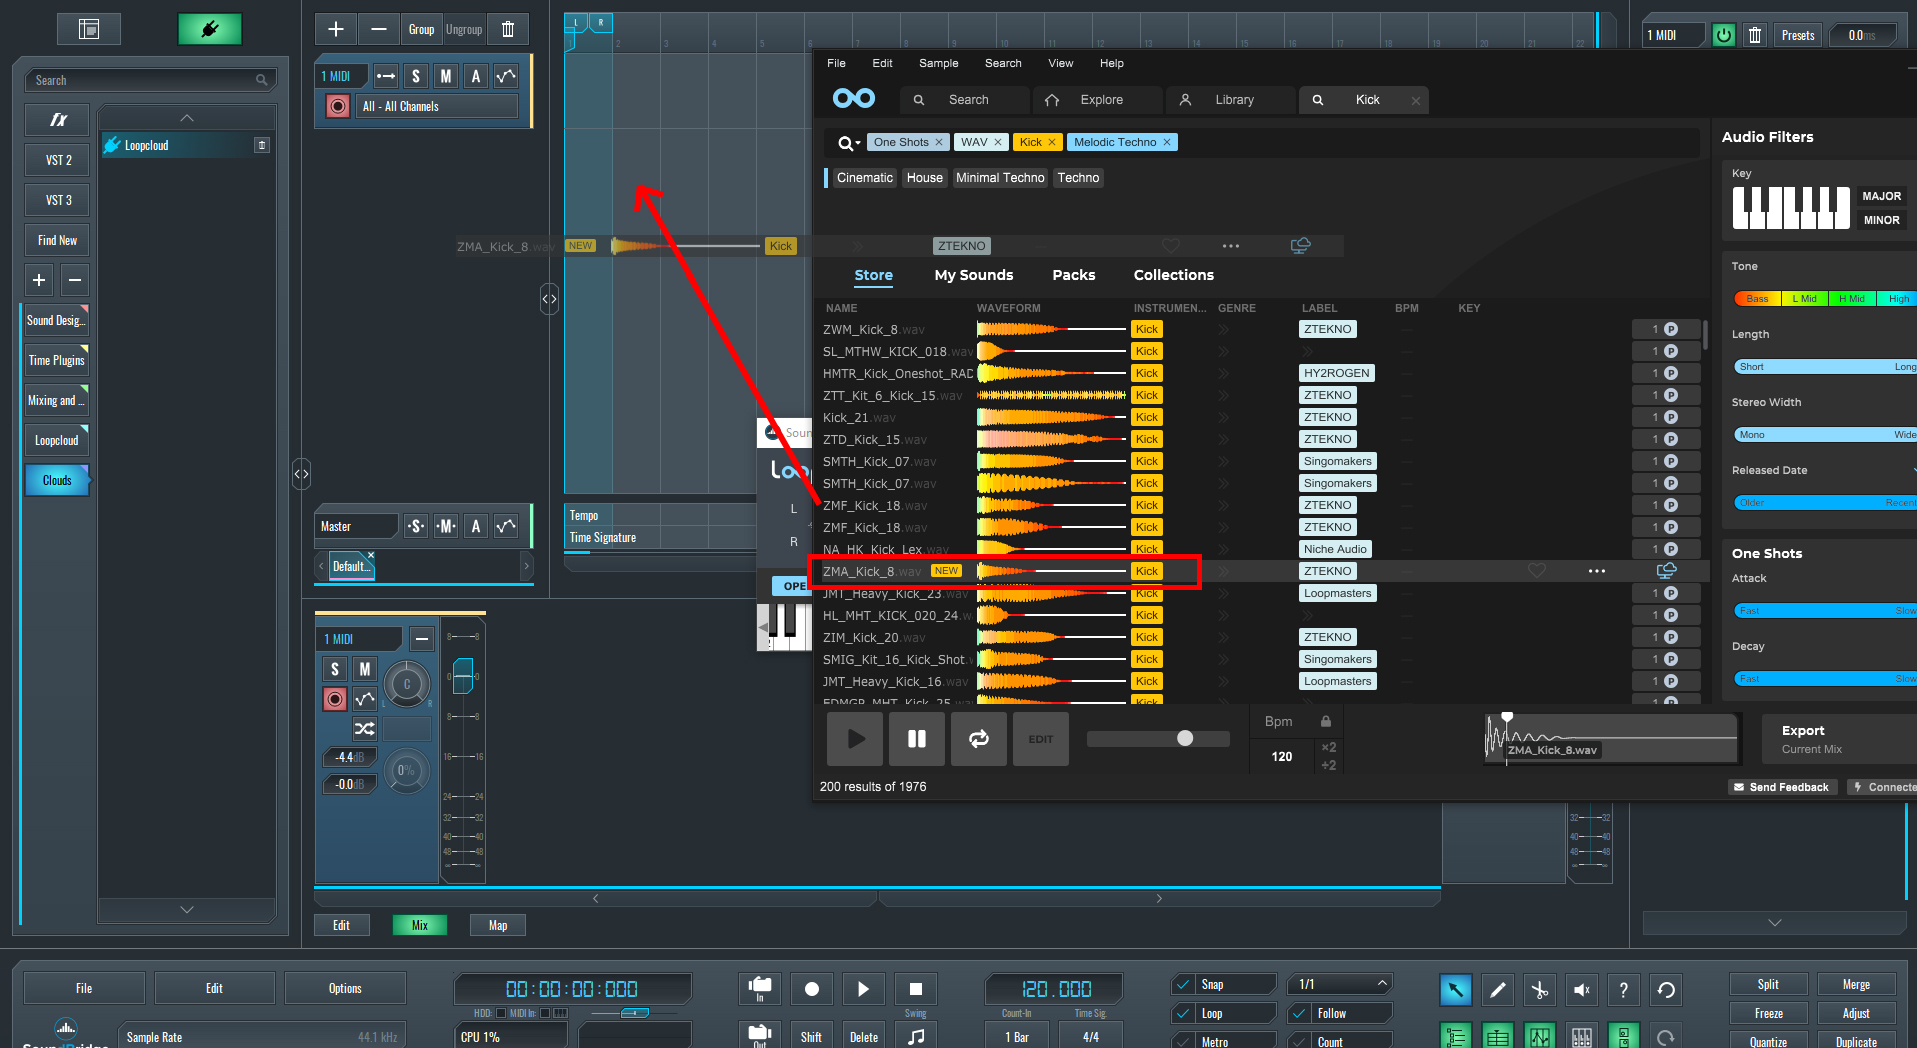
Task: Switch to Collections tab
Action: click(x=1174, y=275)
